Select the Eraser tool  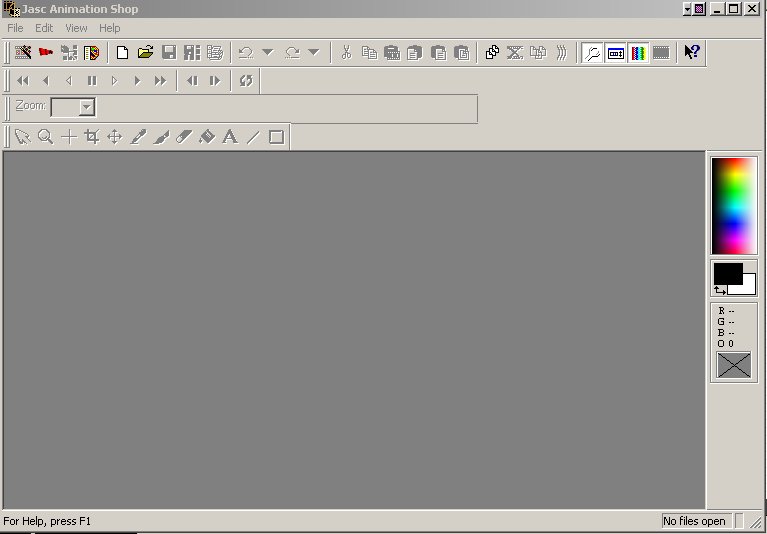tap(184, 137)
